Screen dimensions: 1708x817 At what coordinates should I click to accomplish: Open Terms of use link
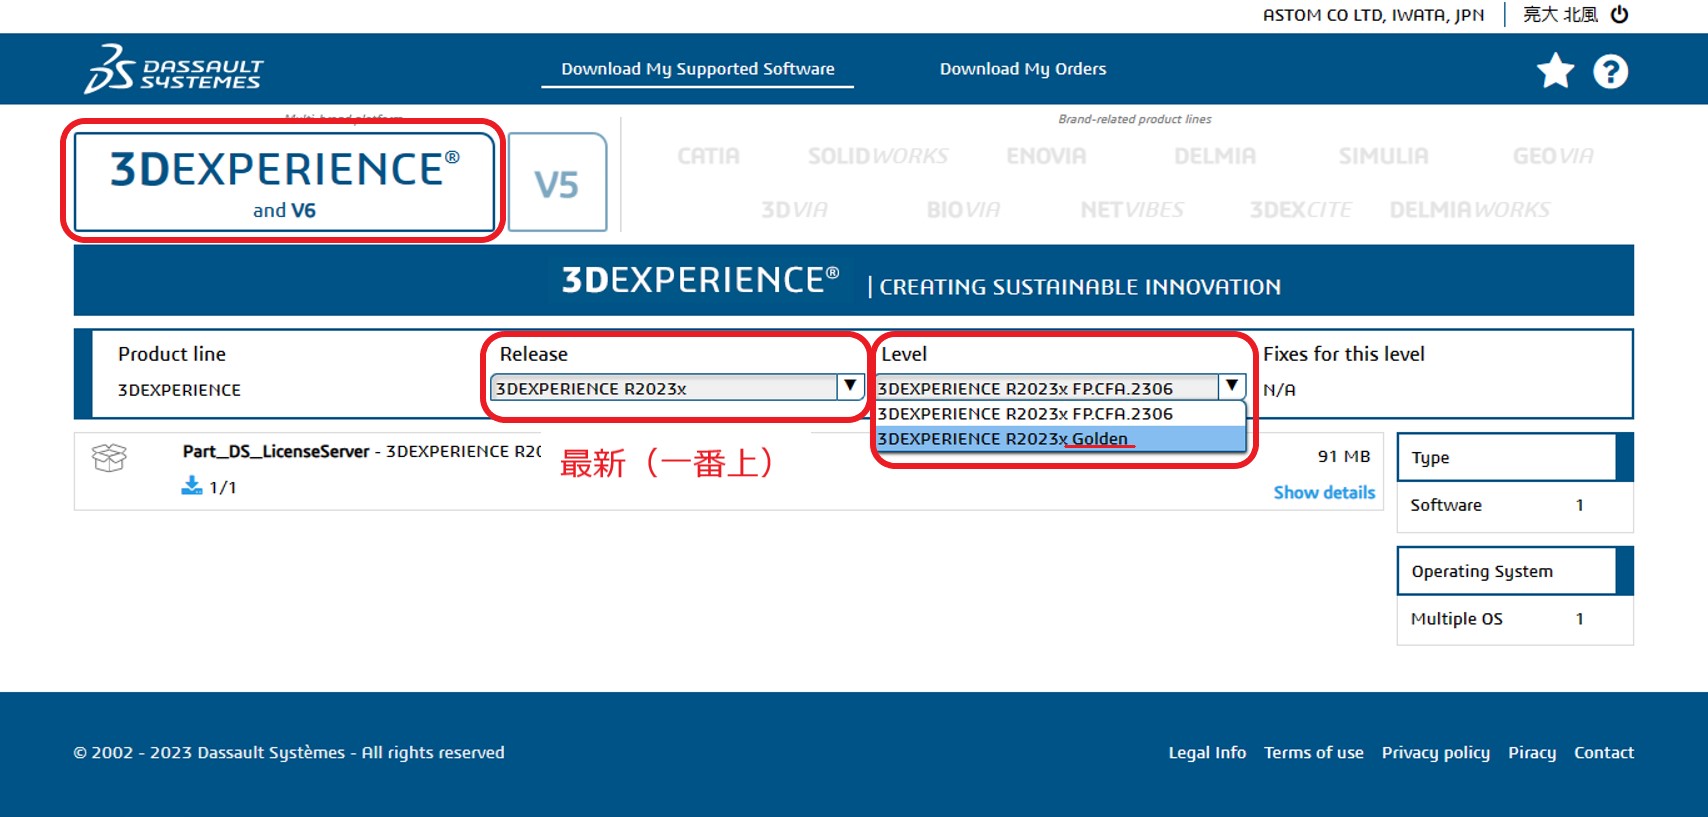(x=1313, y=752)
